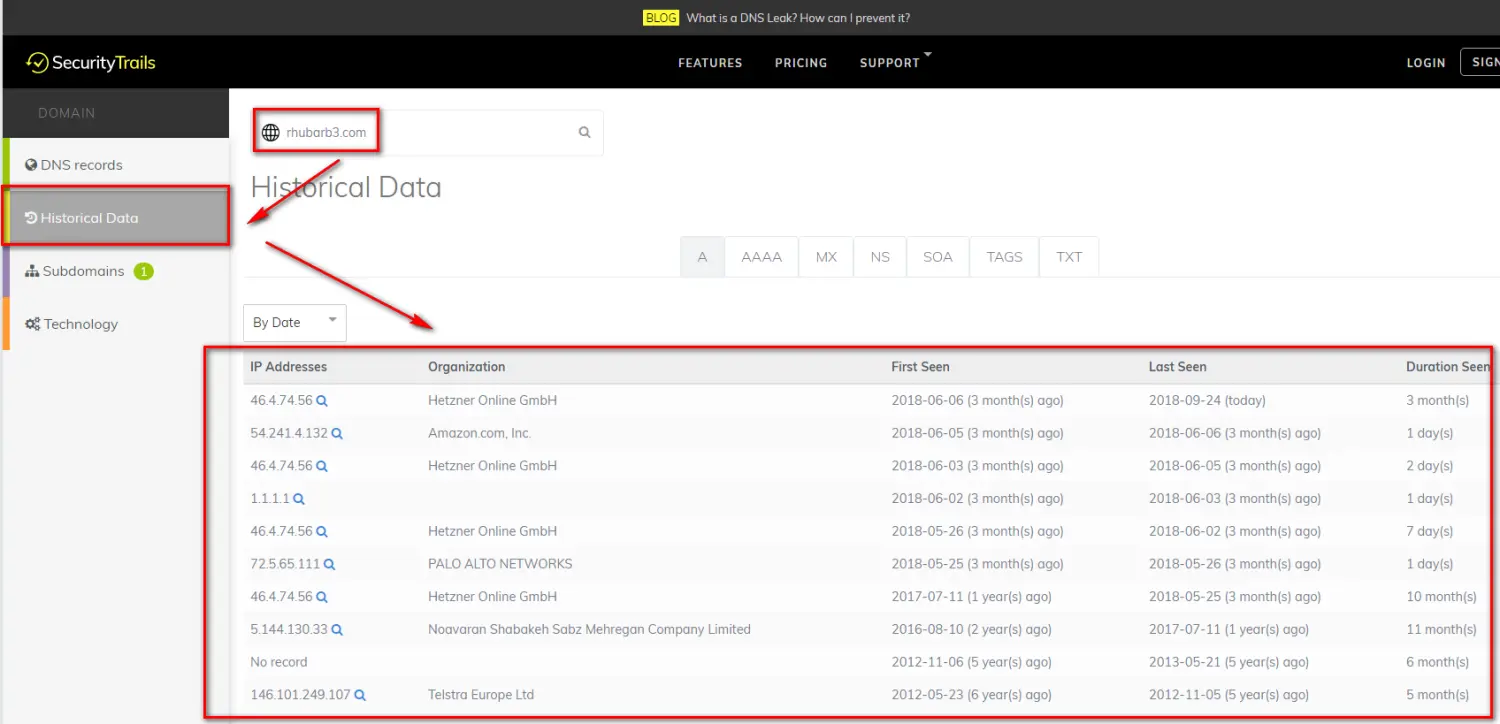Viewport: 1500px width, 724px height.
Task: Click the search magnifier in domain field
Action: (585, 132)
